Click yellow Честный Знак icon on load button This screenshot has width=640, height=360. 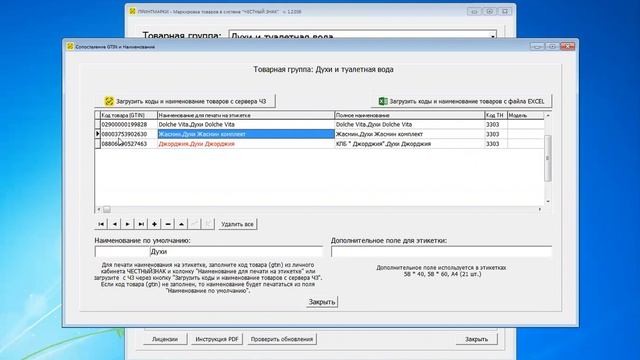coord(109,101)
